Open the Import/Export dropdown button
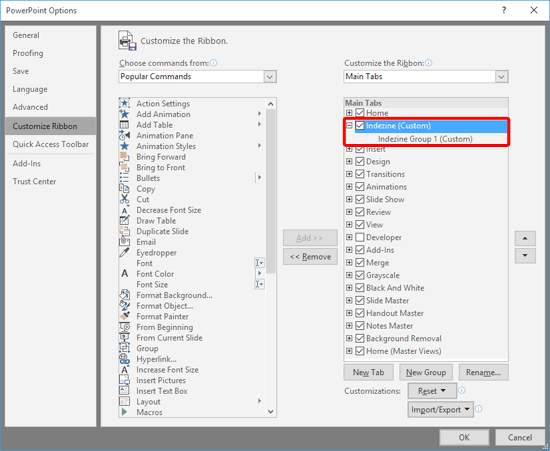The image size is (550, 451). (x=441, y=409)
